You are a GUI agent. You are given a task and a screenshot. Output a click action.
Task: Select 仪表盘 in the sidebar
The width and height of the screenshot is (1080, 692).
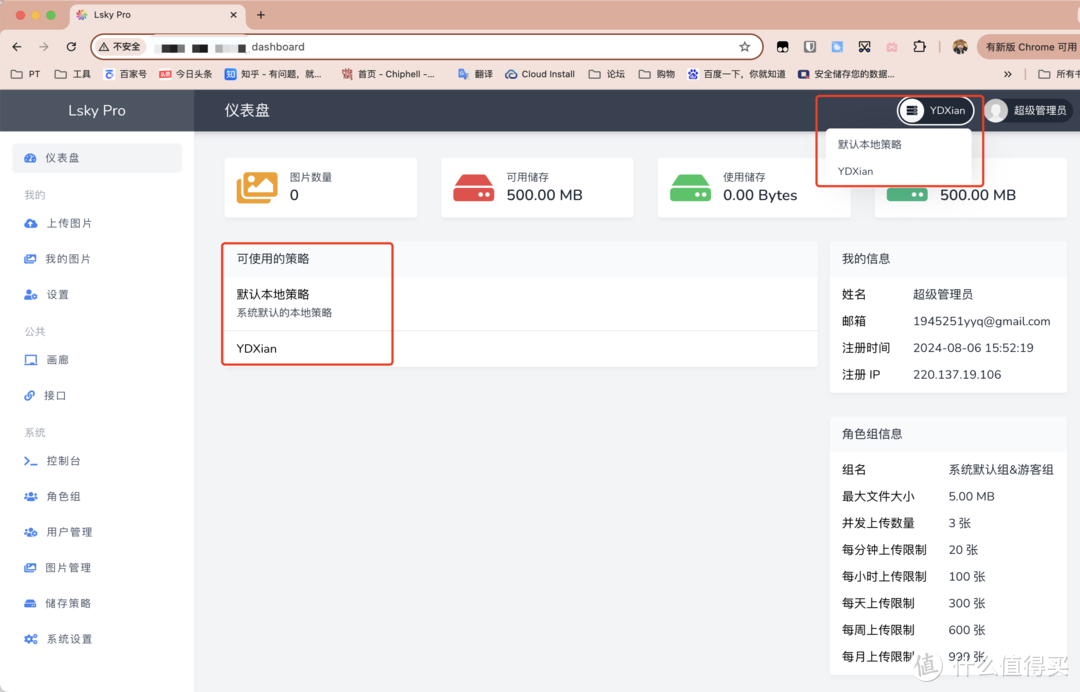tap(60, 157)
